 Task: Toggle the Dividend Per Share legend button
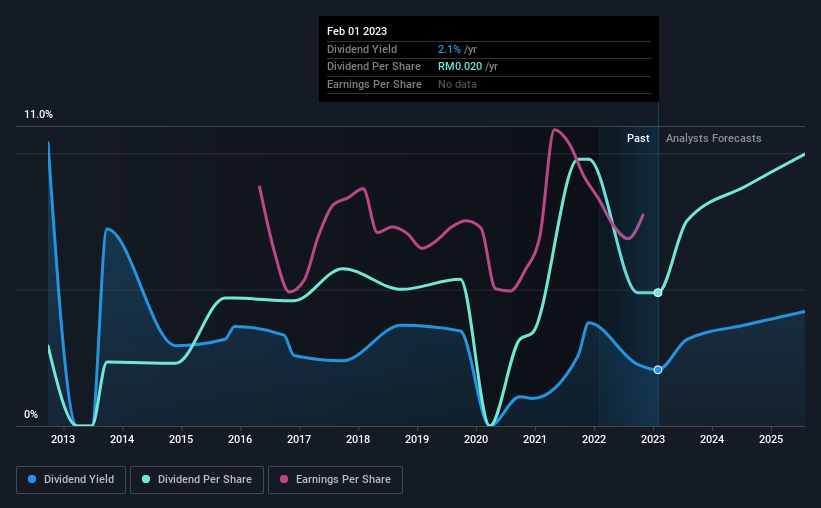197,480
